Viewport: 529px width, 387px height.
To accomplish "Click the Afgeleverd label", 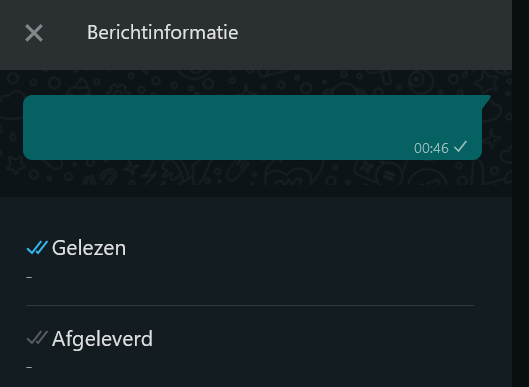I will click(x=103, y=339).
